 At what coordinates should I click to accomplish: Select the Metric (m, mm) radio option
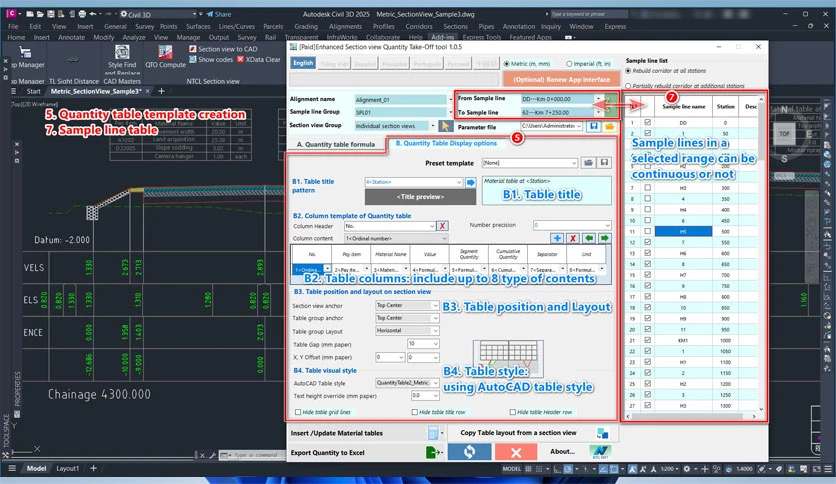click(x=507, y=63)
